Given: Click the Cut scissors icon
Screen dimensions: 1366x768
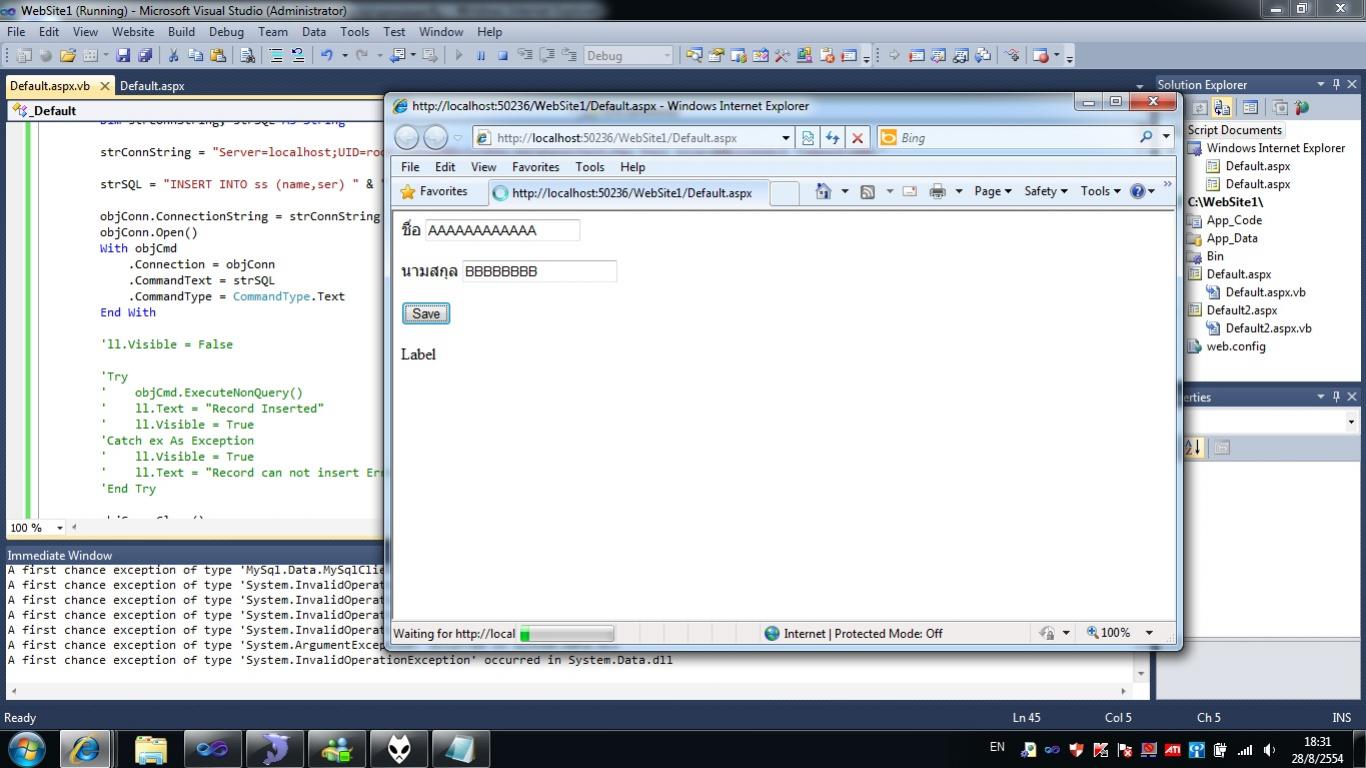Looking at the screenshot, I should click(x=173, y=56).
